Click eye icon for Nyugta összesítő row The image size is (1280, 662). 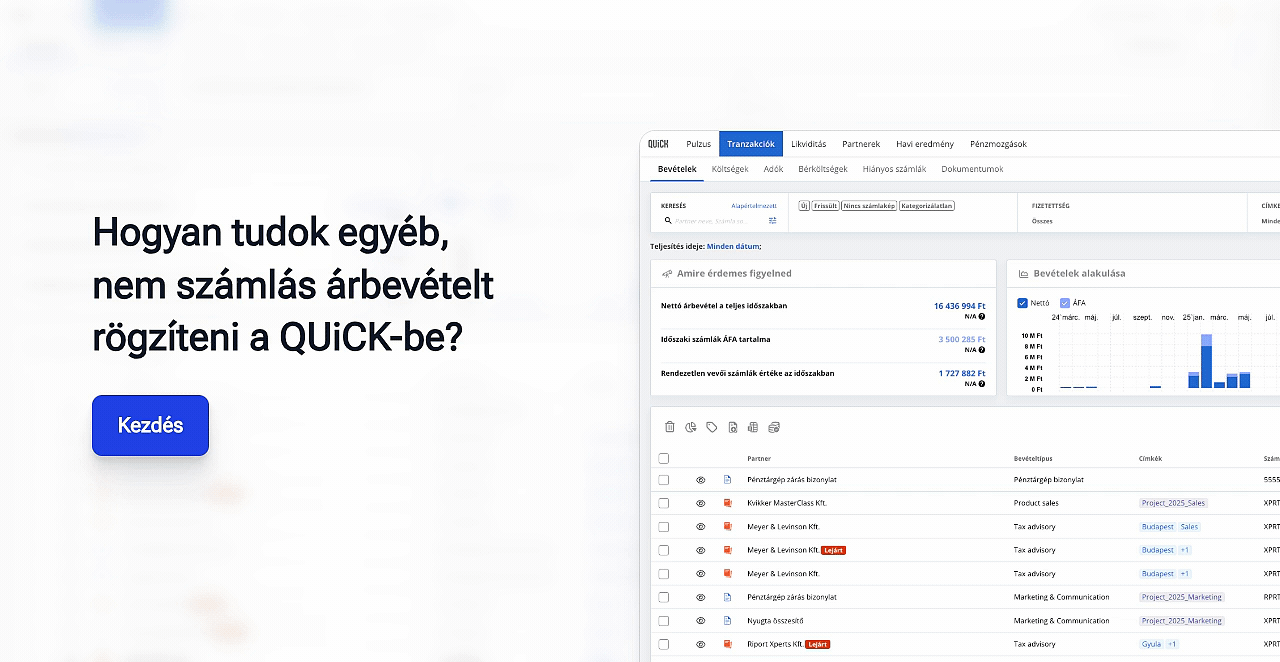701,621
